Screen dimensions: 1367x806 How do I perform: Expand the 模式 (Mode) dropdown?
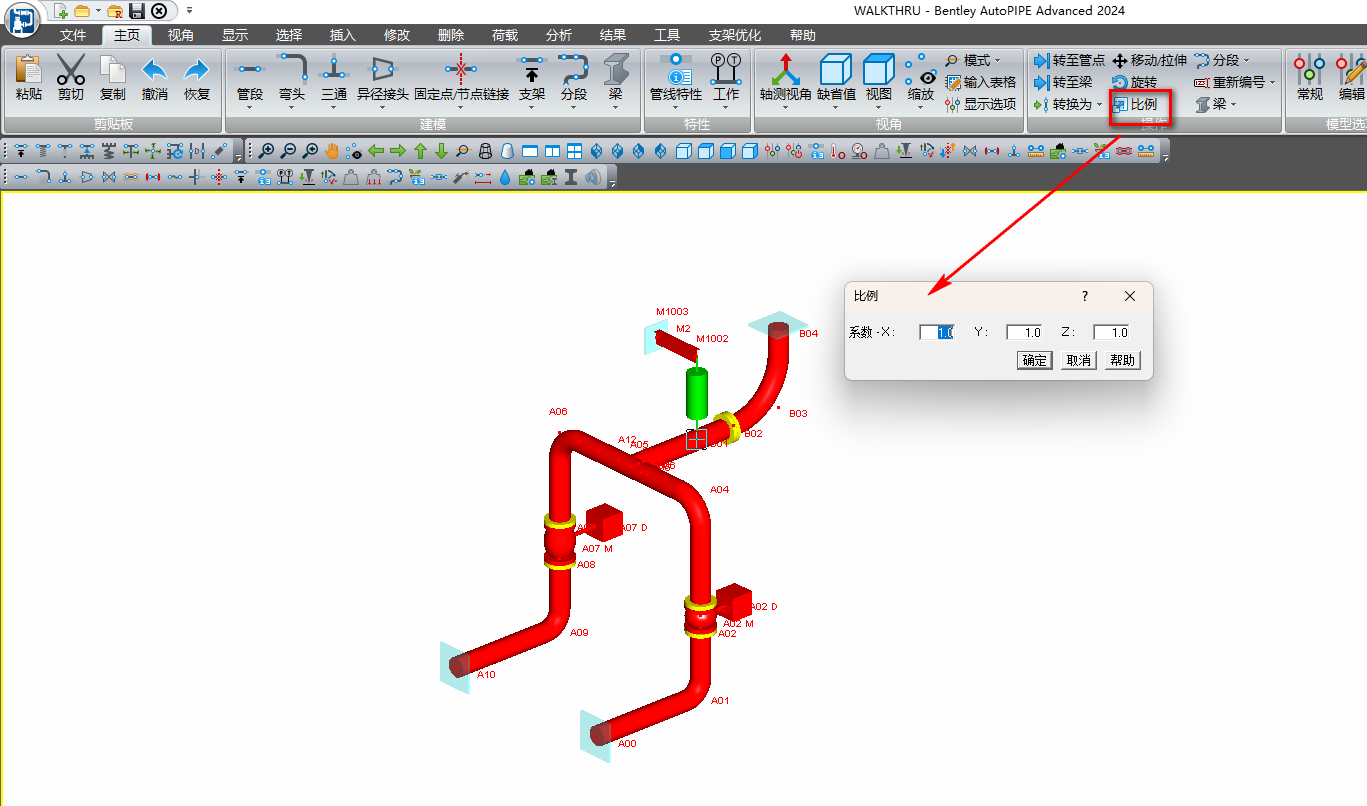(x=975, y=61)
